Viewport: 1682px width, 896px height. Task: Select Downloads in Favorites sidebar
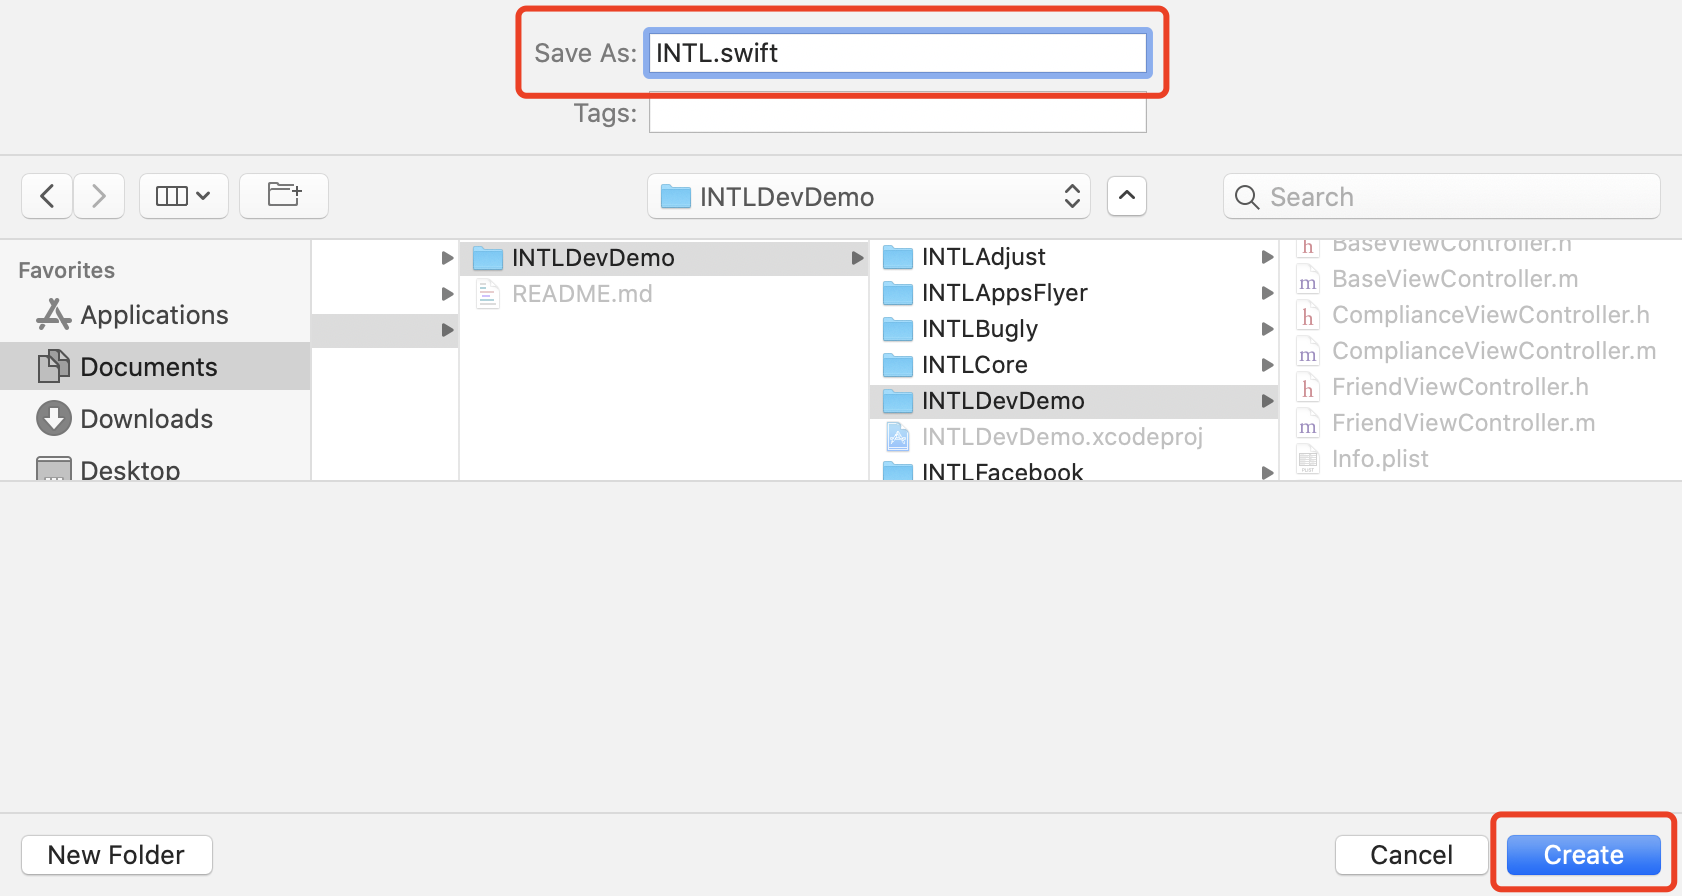[155, 418]
